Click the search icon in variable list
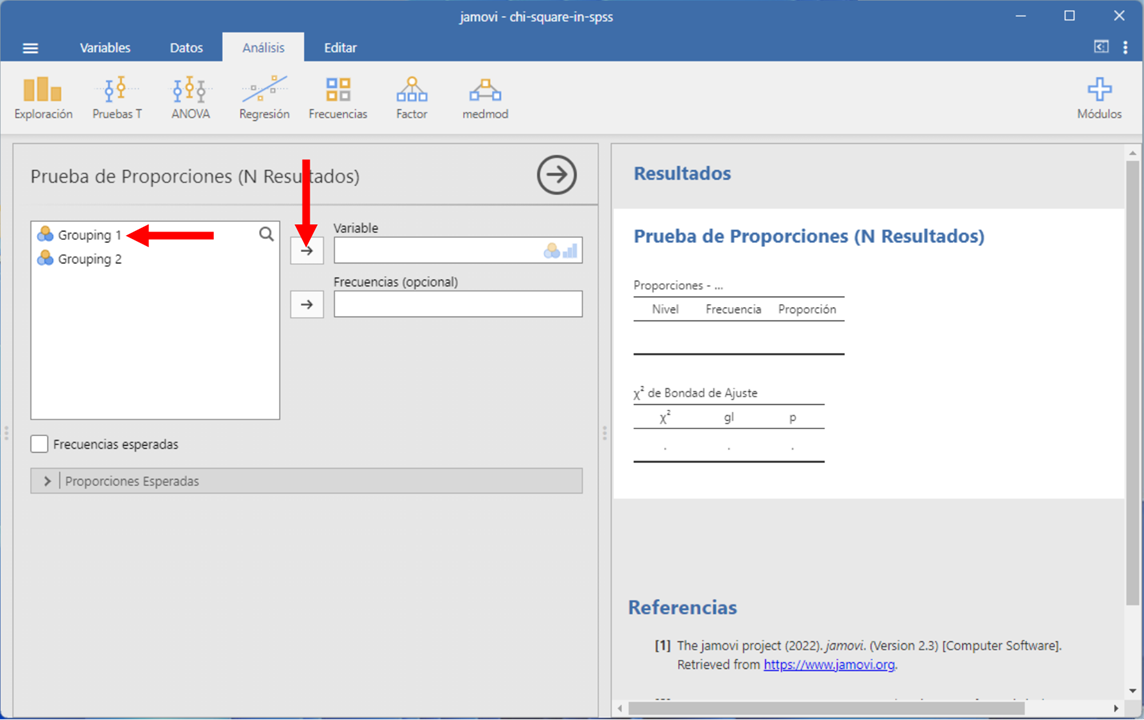Screen dimensions: 1144x720 click(266, 234)
